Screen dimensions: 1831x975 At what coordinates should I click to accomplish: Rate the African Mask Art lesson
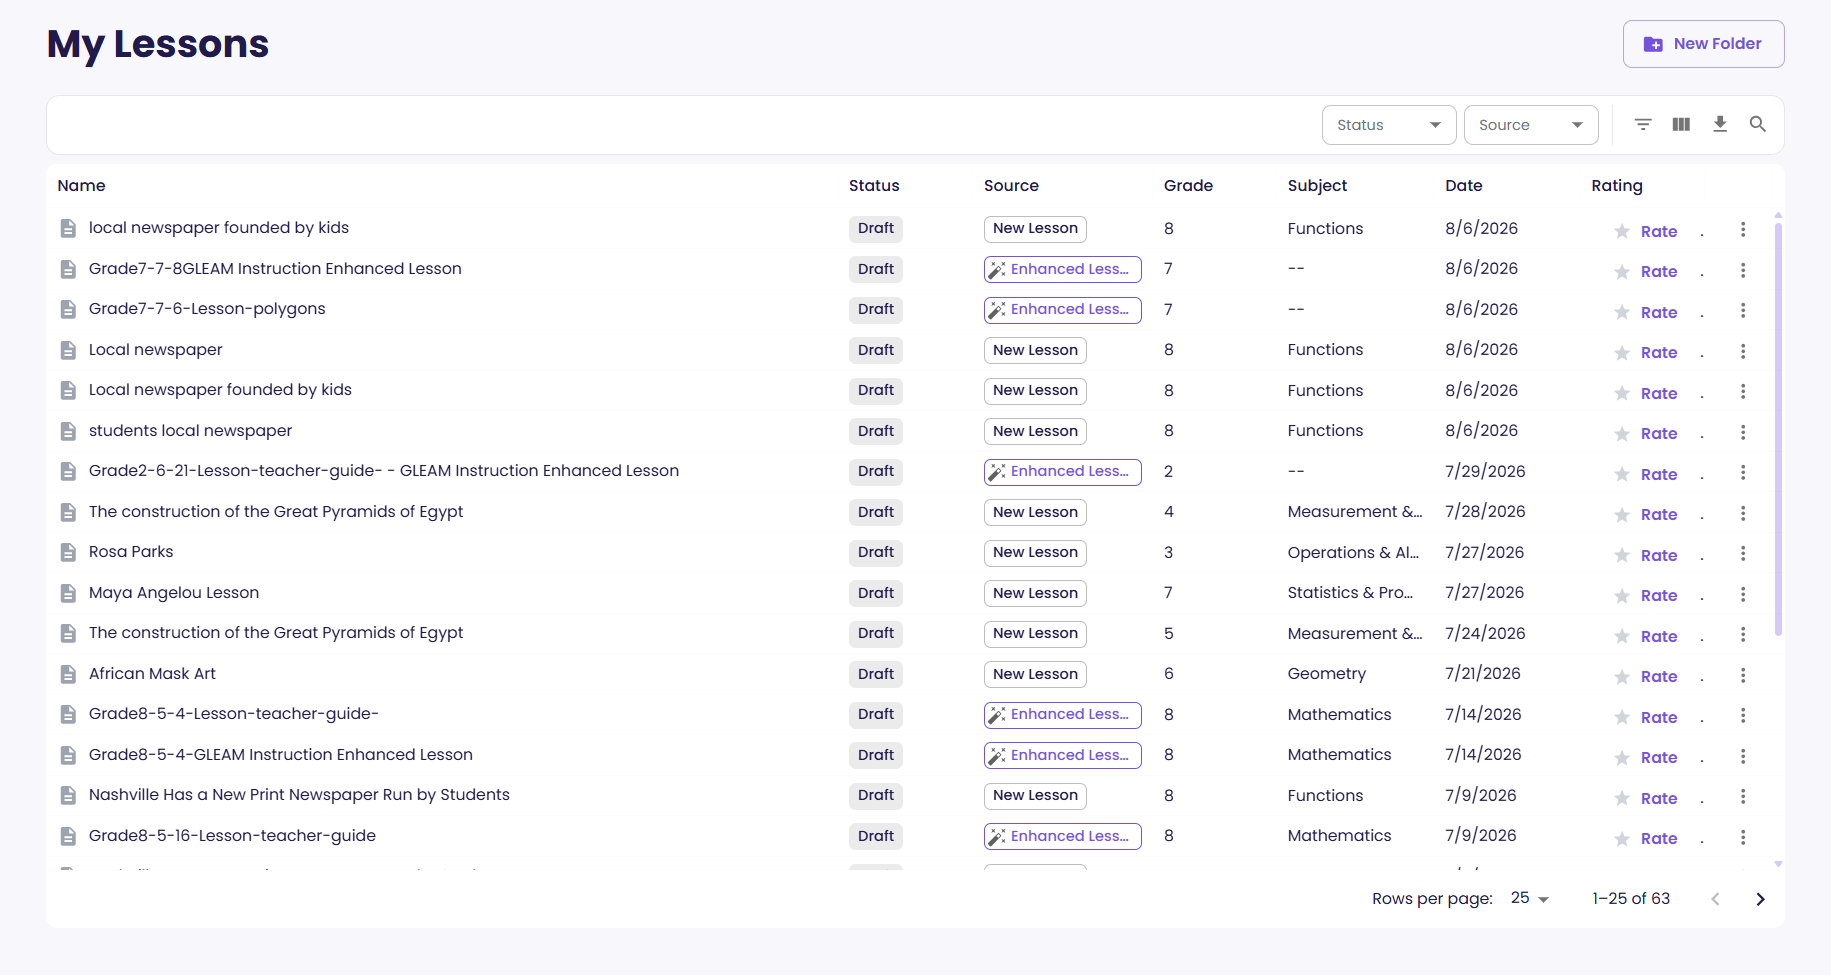click(x=1659, y=677)
